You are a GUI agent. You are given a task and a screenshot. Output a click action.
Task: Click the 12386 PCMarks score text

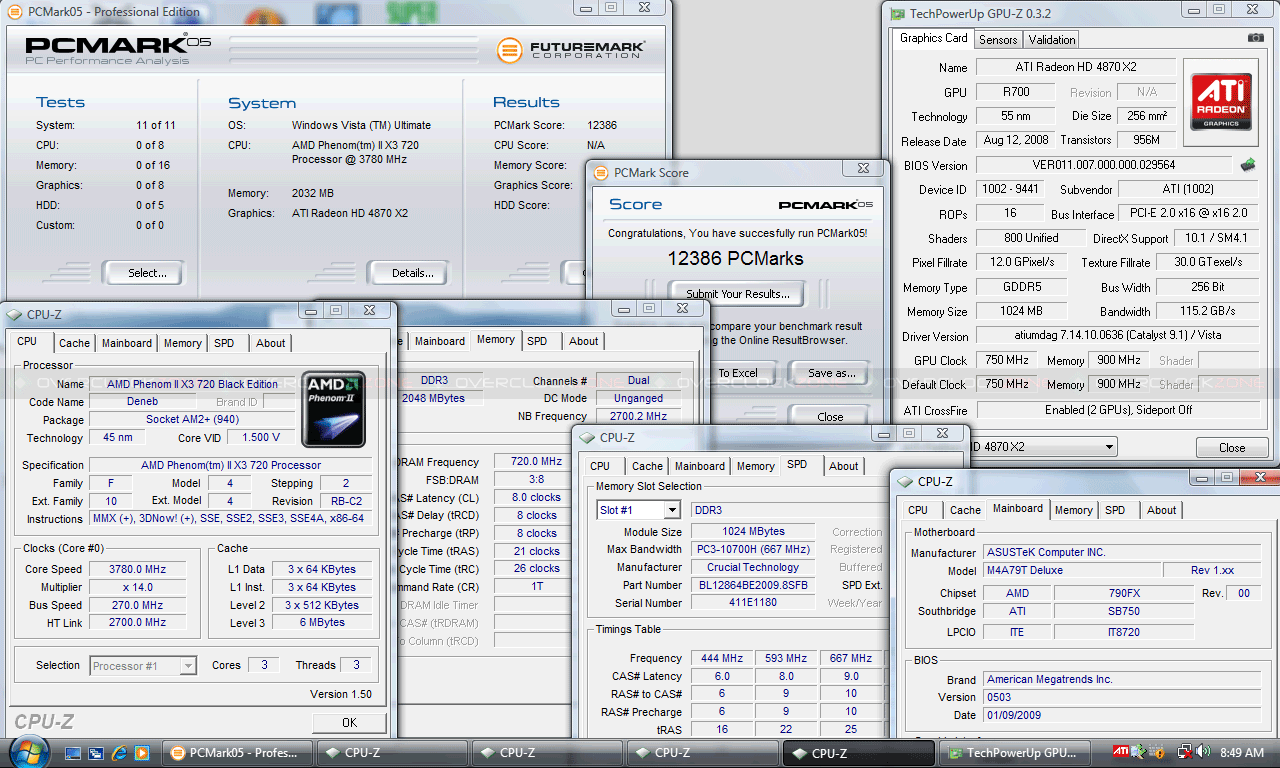pyautogui.click(x=736, y=258)
